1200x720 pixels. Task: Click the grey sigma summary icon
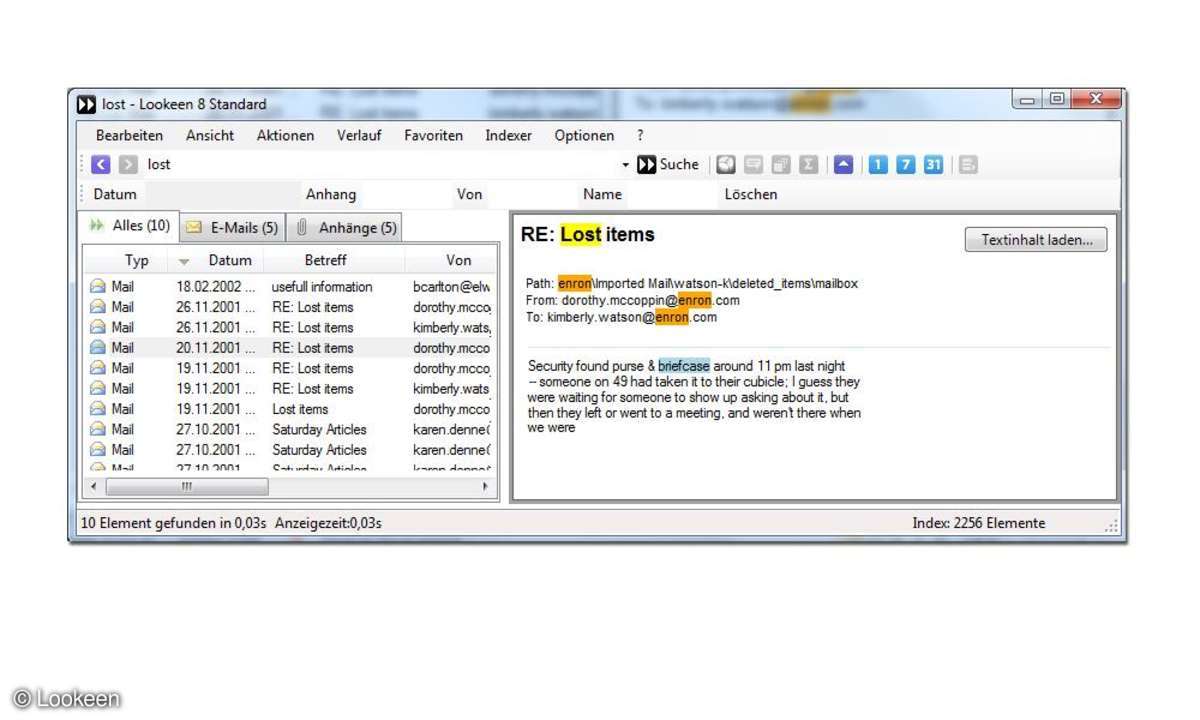coord(809,165)
